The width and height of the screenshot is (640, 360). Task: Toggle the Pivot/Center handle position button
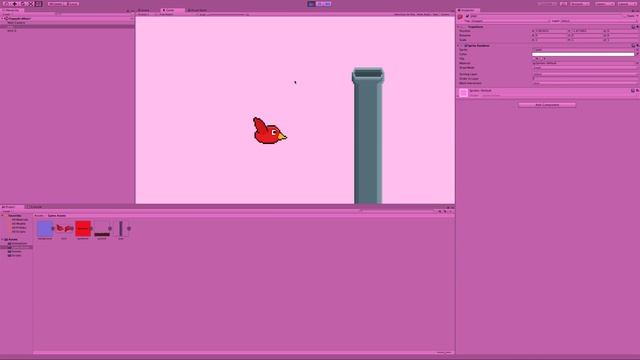pos(56,4)
